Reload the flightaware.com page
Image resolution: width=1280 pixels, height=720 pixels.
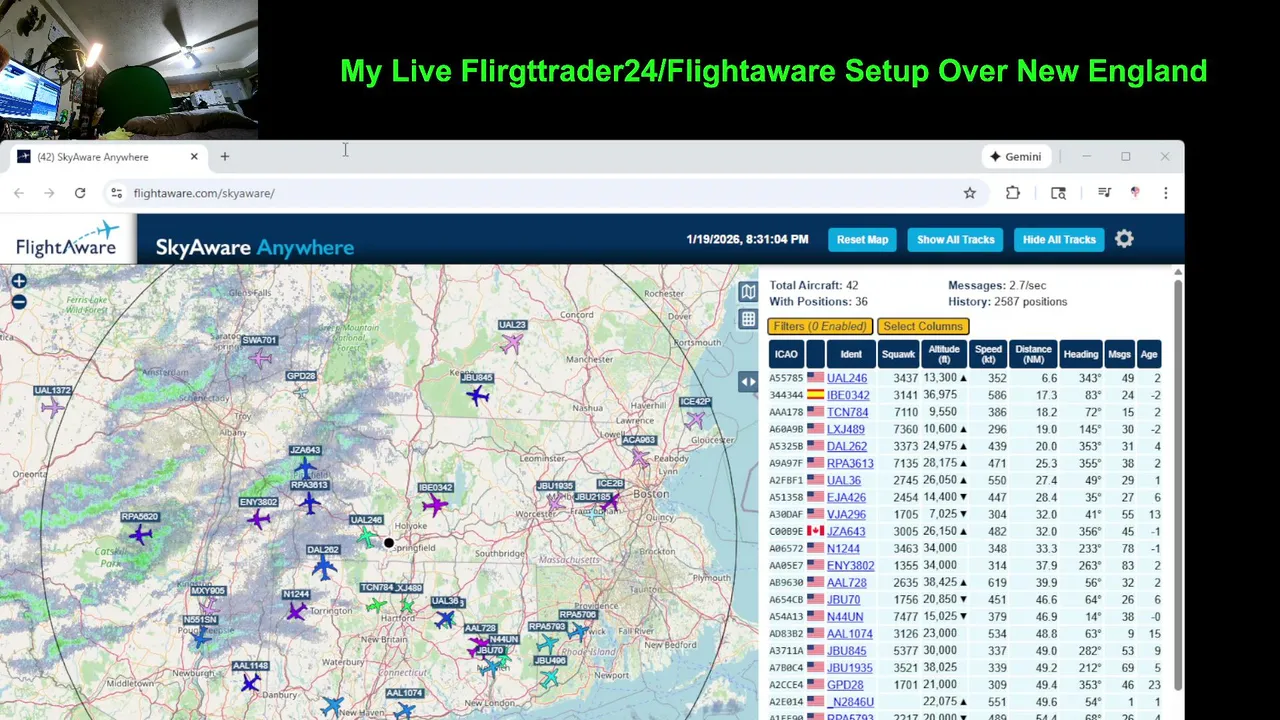[x=80, y=193]
